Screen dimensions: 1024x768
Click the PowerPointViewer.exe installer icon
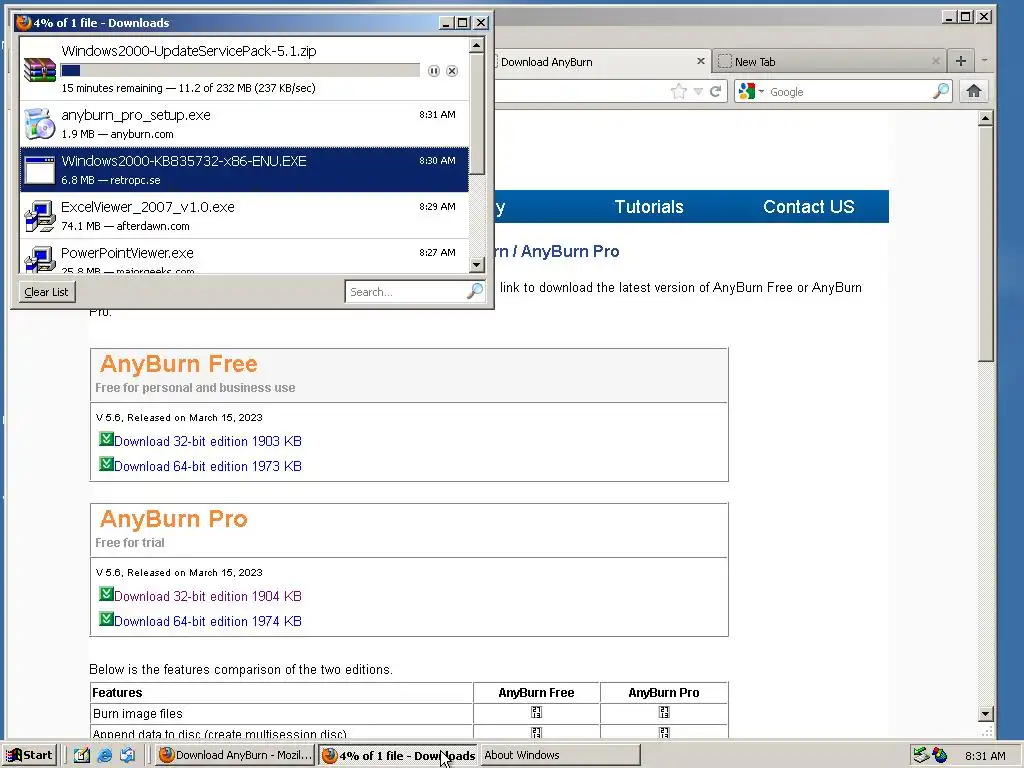click(x=40, y=259)
